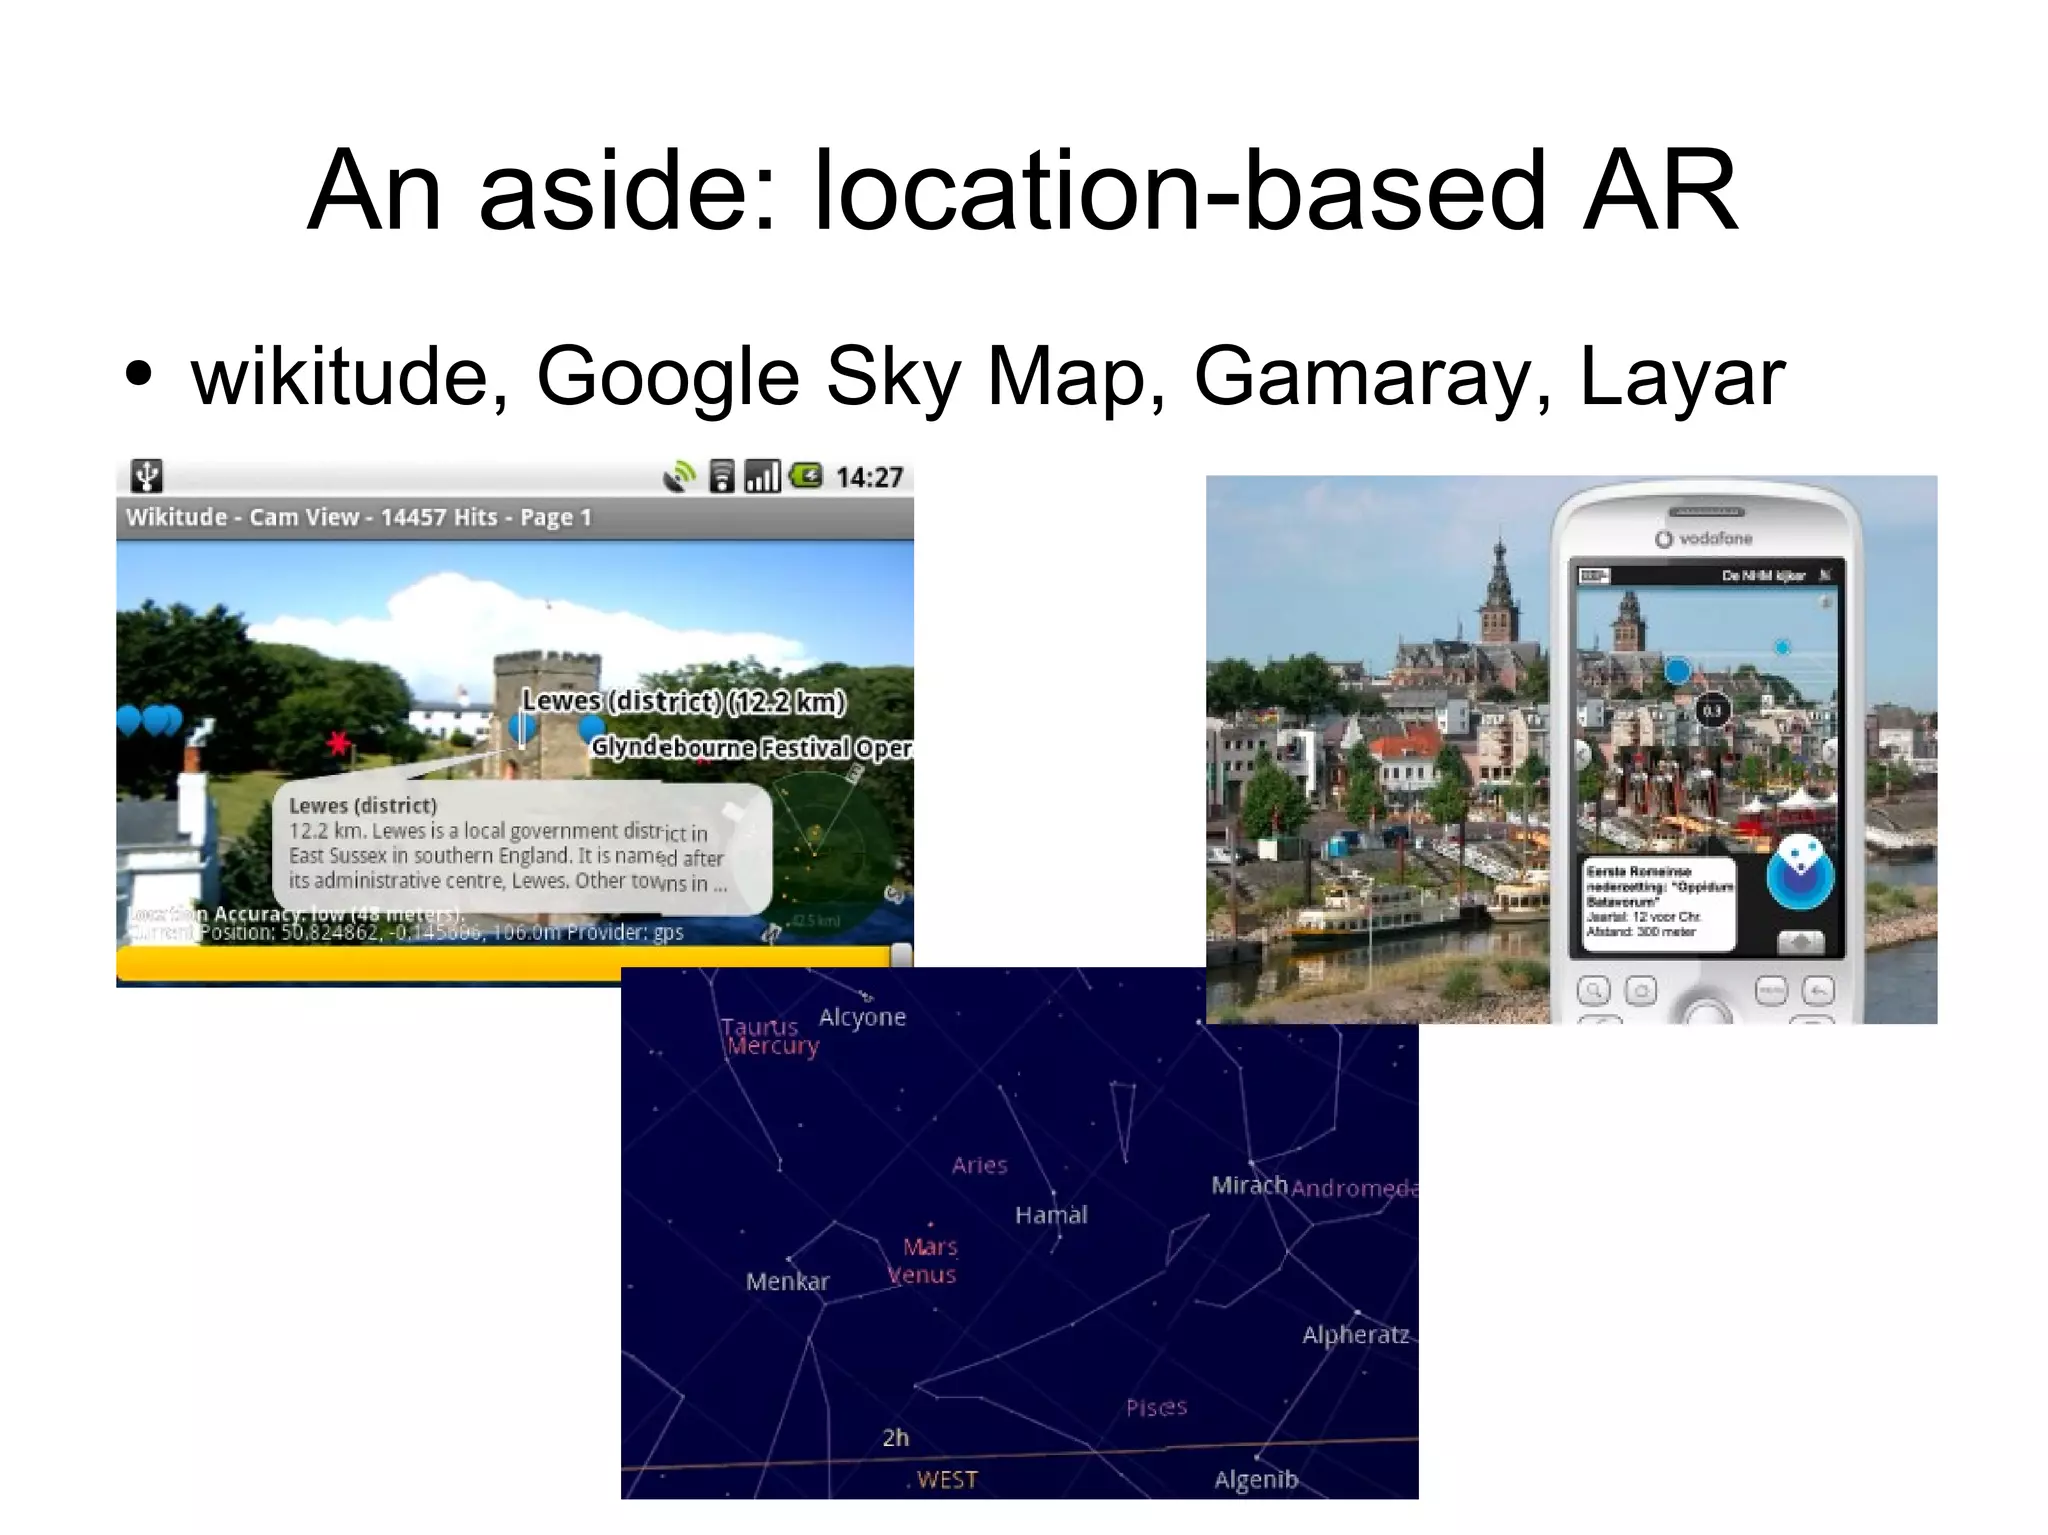This screenshot has height=1535, width=2048.
Task: Click the Alcyone star label
Action: [862, 1017]
